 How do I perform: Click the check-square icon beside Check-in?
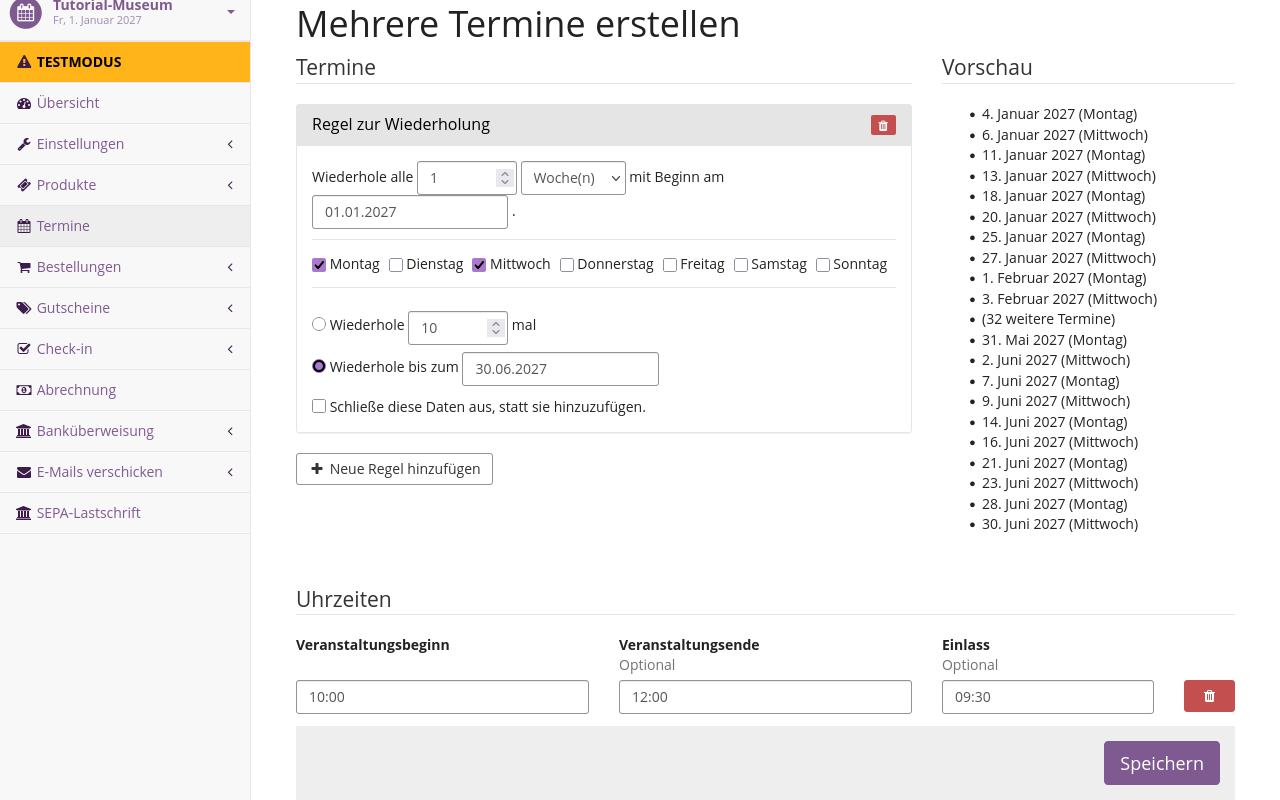tap(24, 349)
